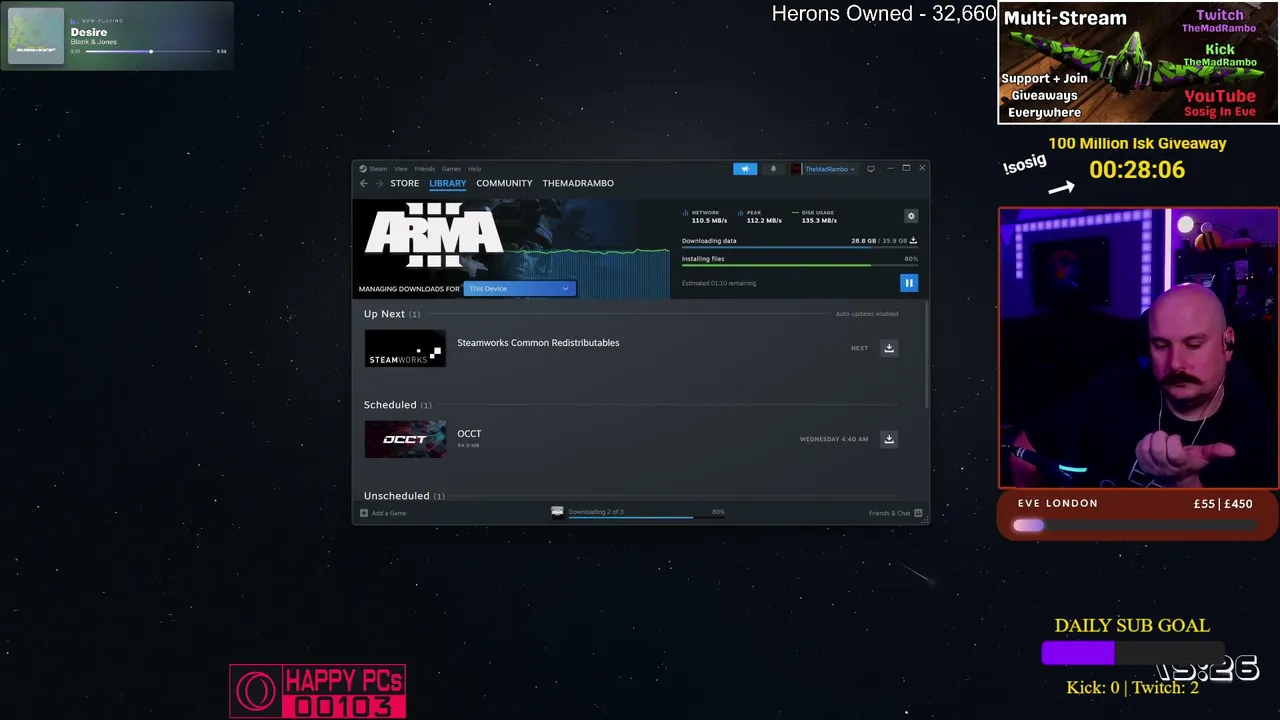Click the Arma thumbnail in the bottom download bar

[557, 512]
